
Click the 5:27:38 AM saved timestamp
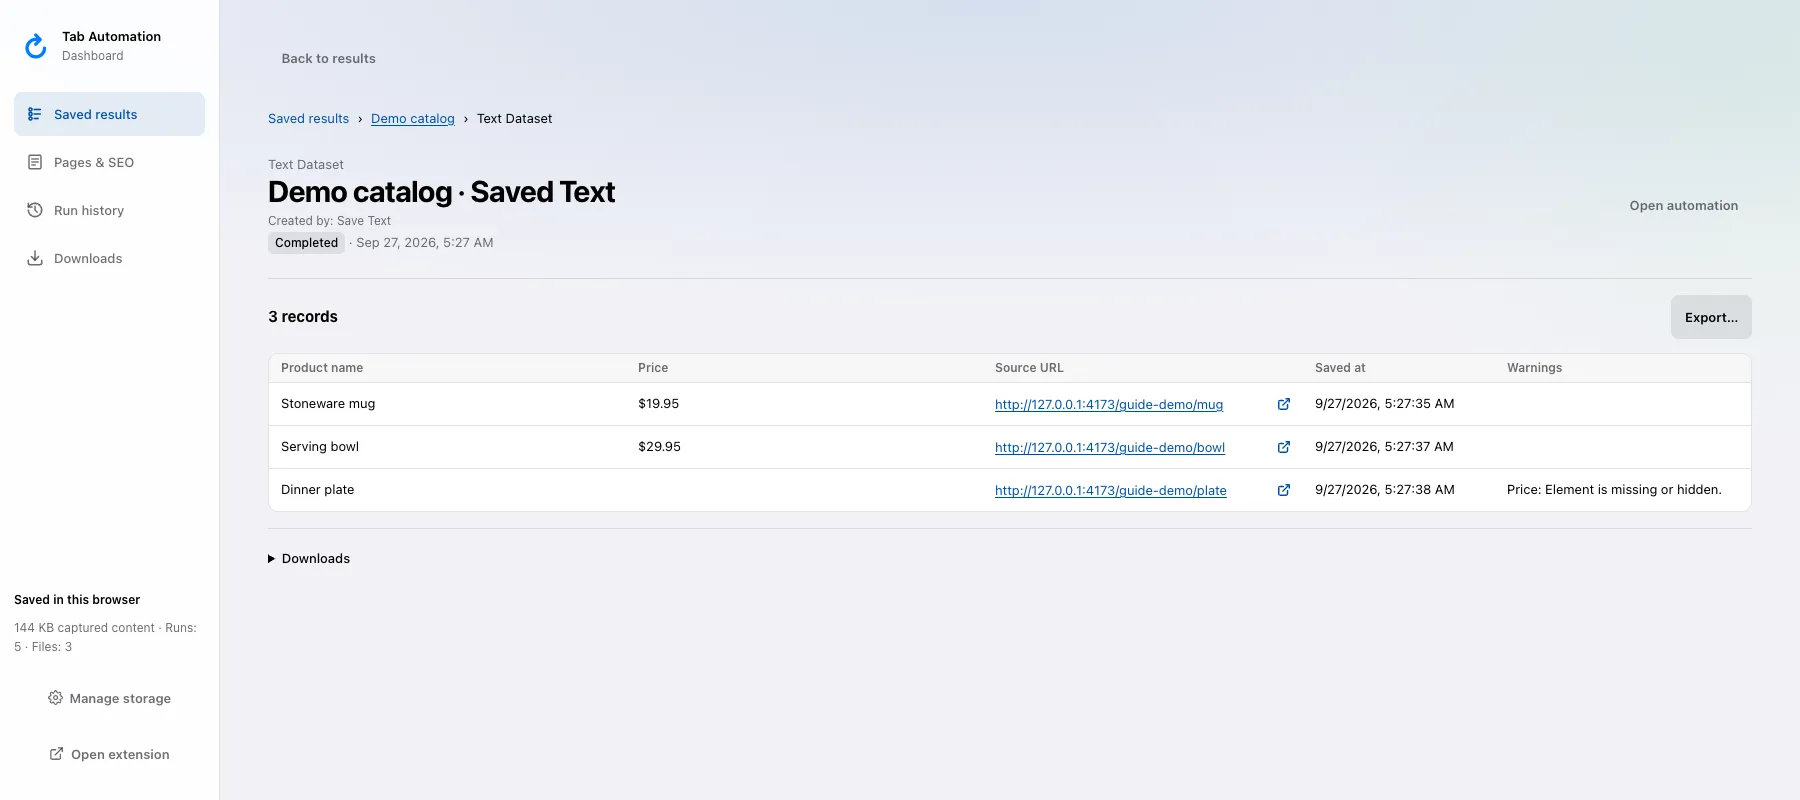[x=1384, y=490]
